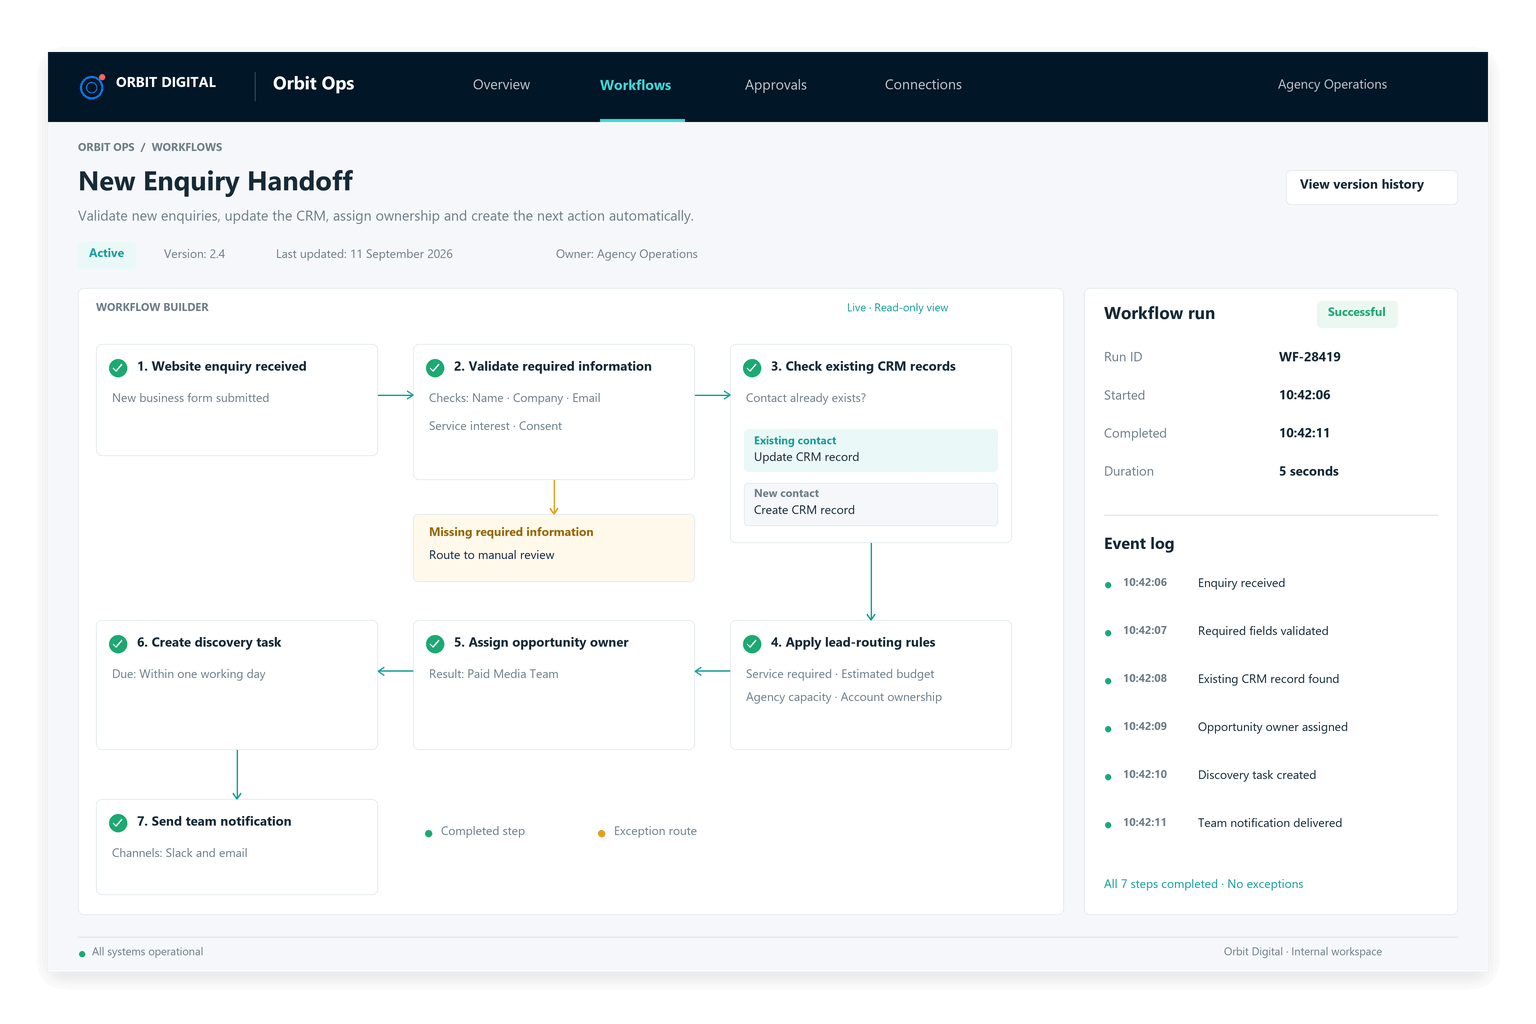Click the dot beside Discovery task created event
The image size is (1536, 1024).
click(x=1108, y=777)
